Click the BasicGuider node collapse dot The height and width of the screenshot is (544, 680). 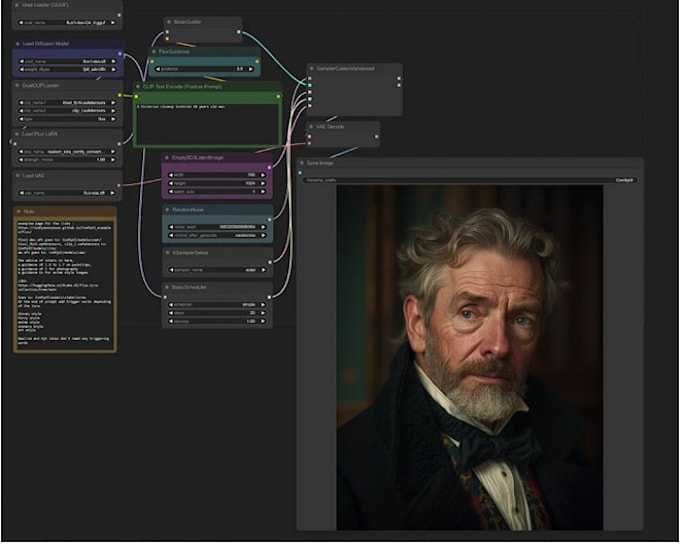pos(169,21)
